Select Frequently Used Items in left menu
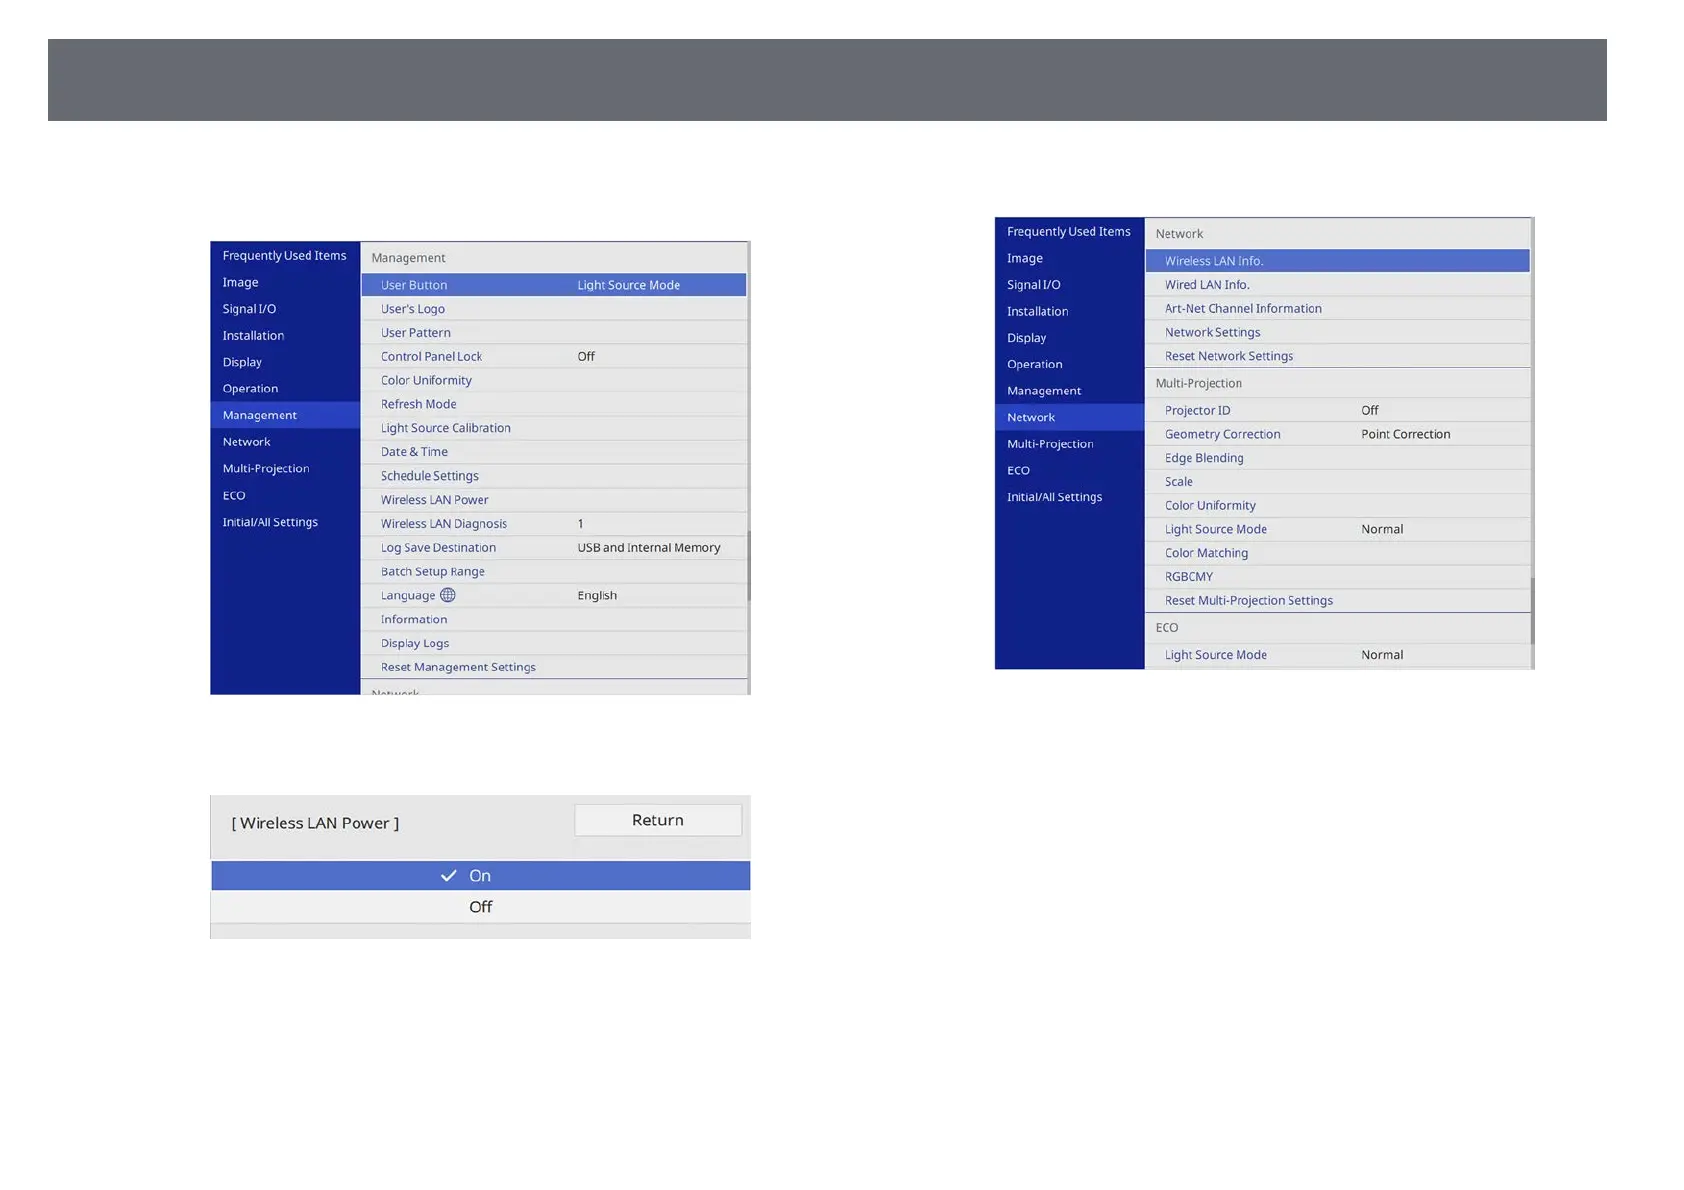The height and width of the screenshot is (1190, 1684). (285, 256)
